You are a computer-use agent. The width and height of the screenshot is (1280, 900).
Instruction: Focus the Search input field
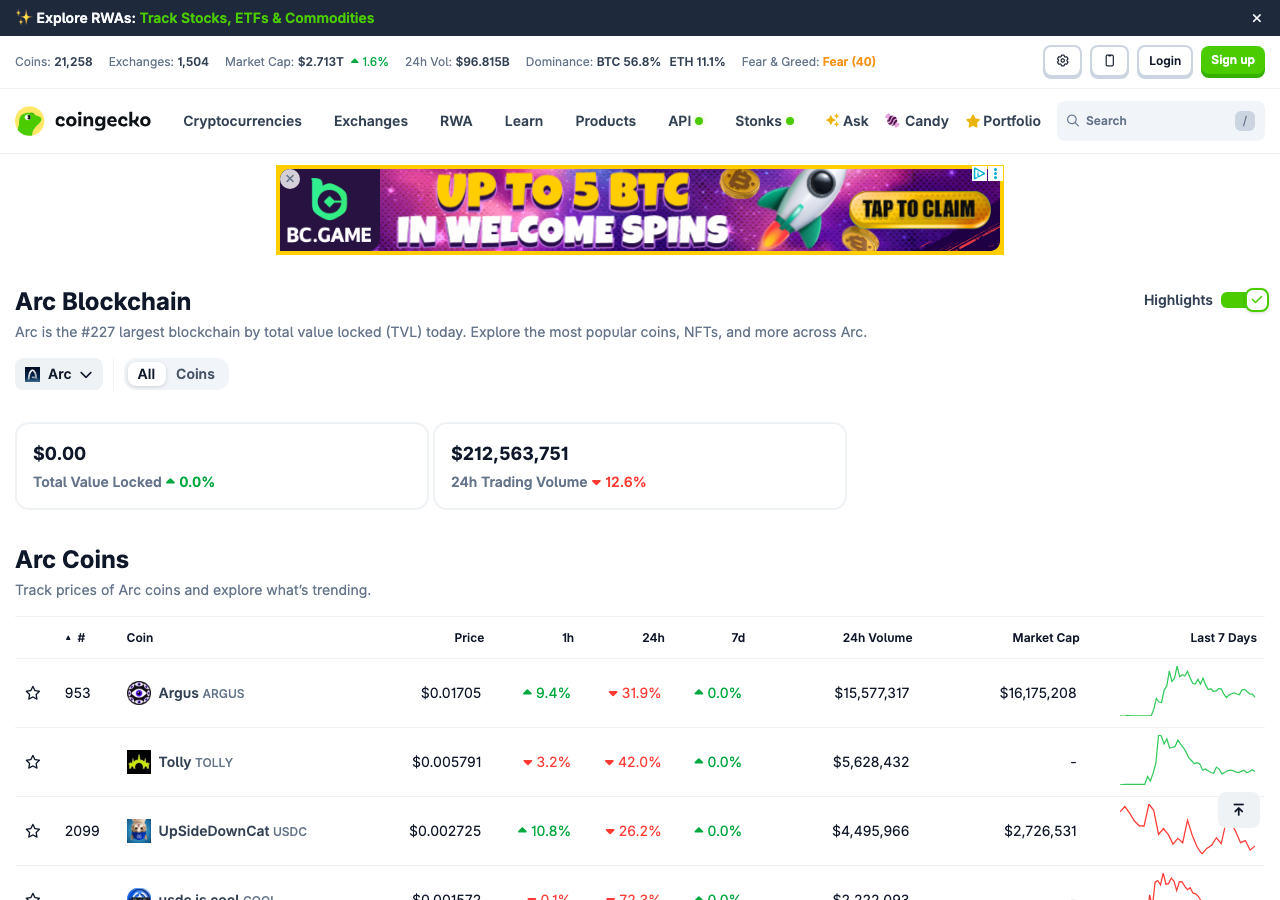click(1161, 121)
